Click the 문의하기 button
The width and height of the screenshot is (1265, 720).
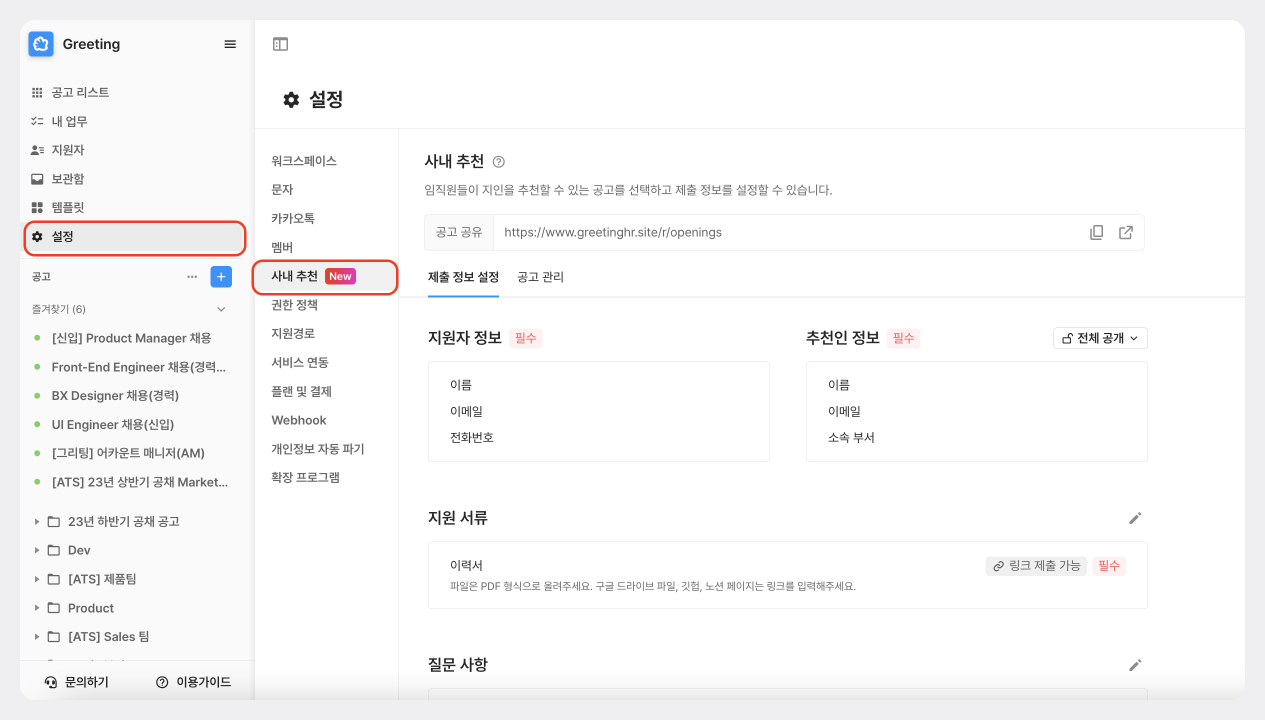click(x=77, y=682)
